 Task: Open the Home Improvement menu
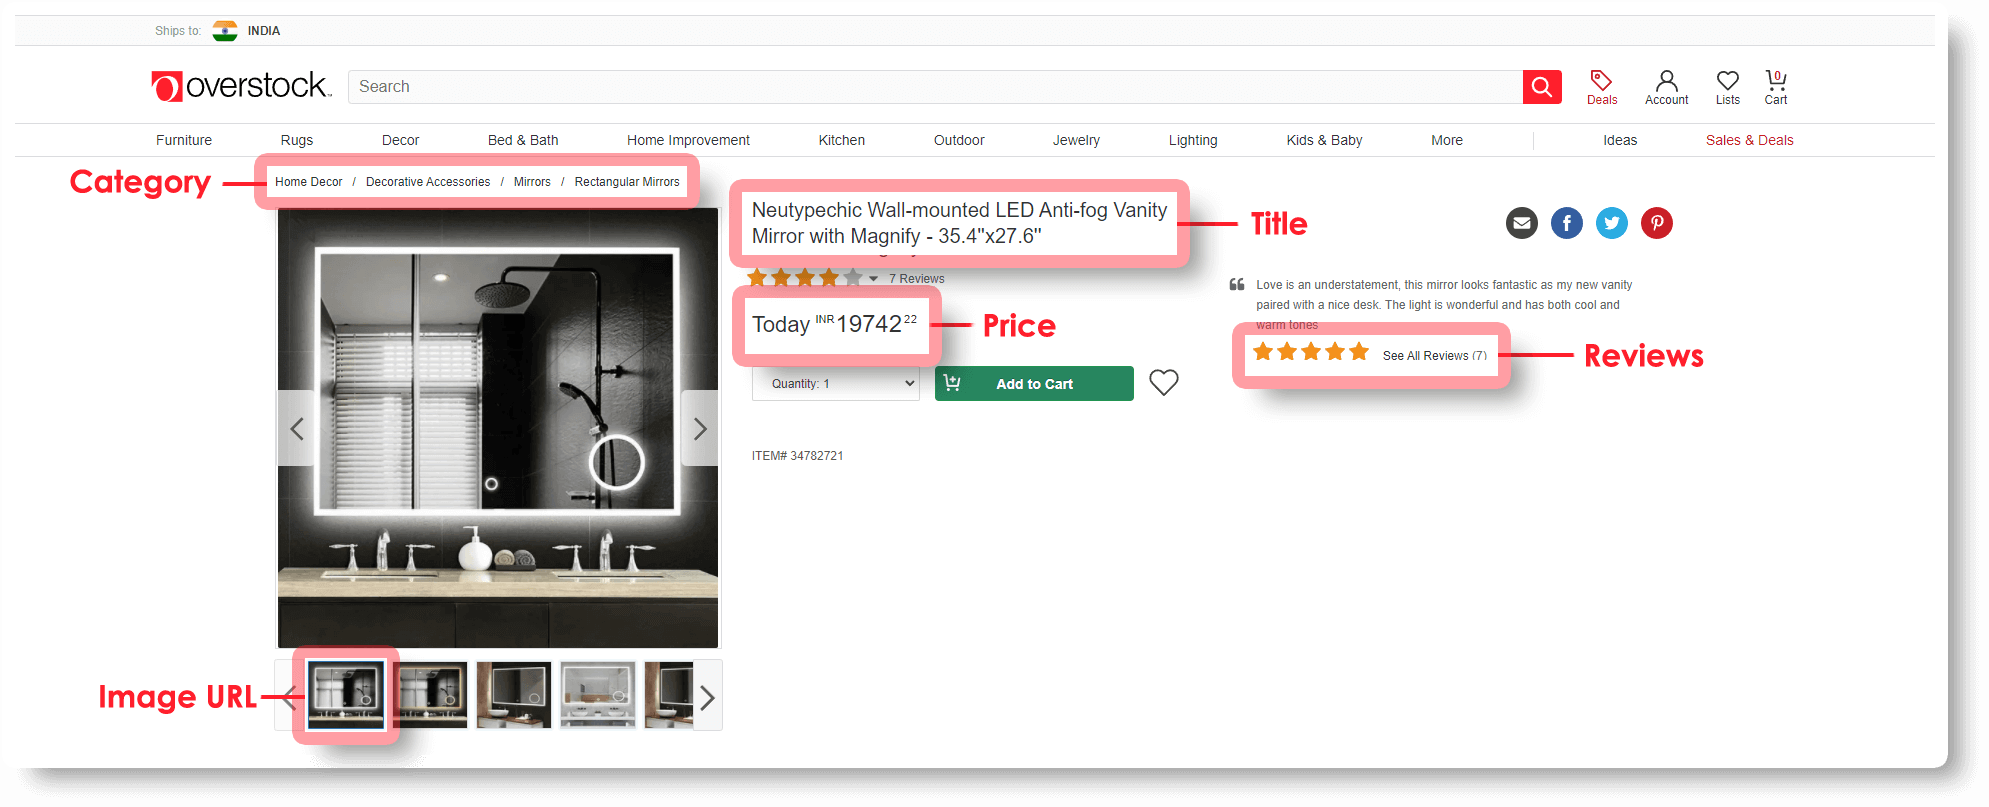pos(688,140)
